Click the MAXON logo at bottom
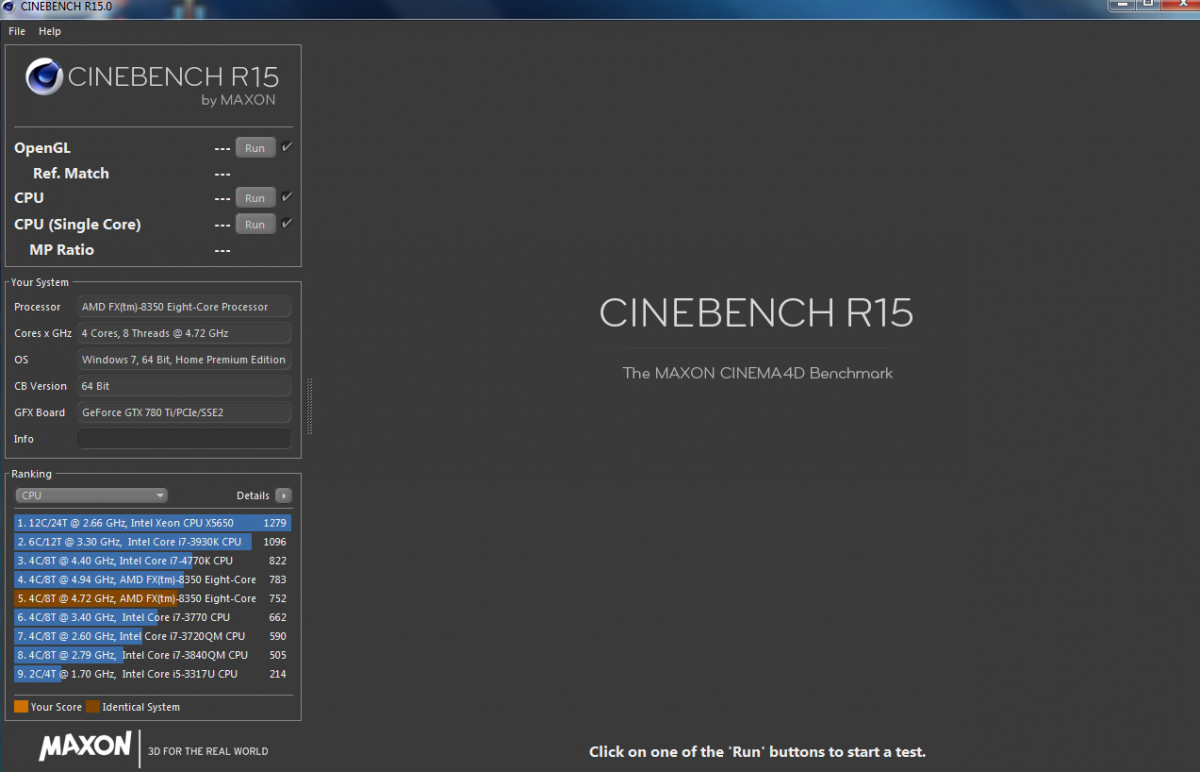Viewport: 1200px width, 772px height. [x=85, y=745]
